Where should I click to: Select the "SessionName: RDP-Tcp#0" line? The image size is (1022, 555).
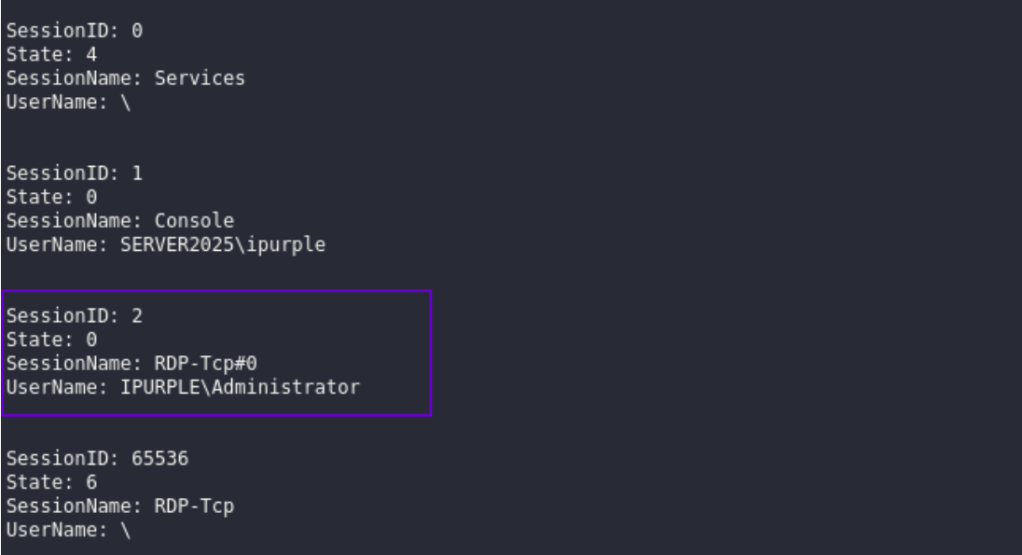click(x=131, y=363)
